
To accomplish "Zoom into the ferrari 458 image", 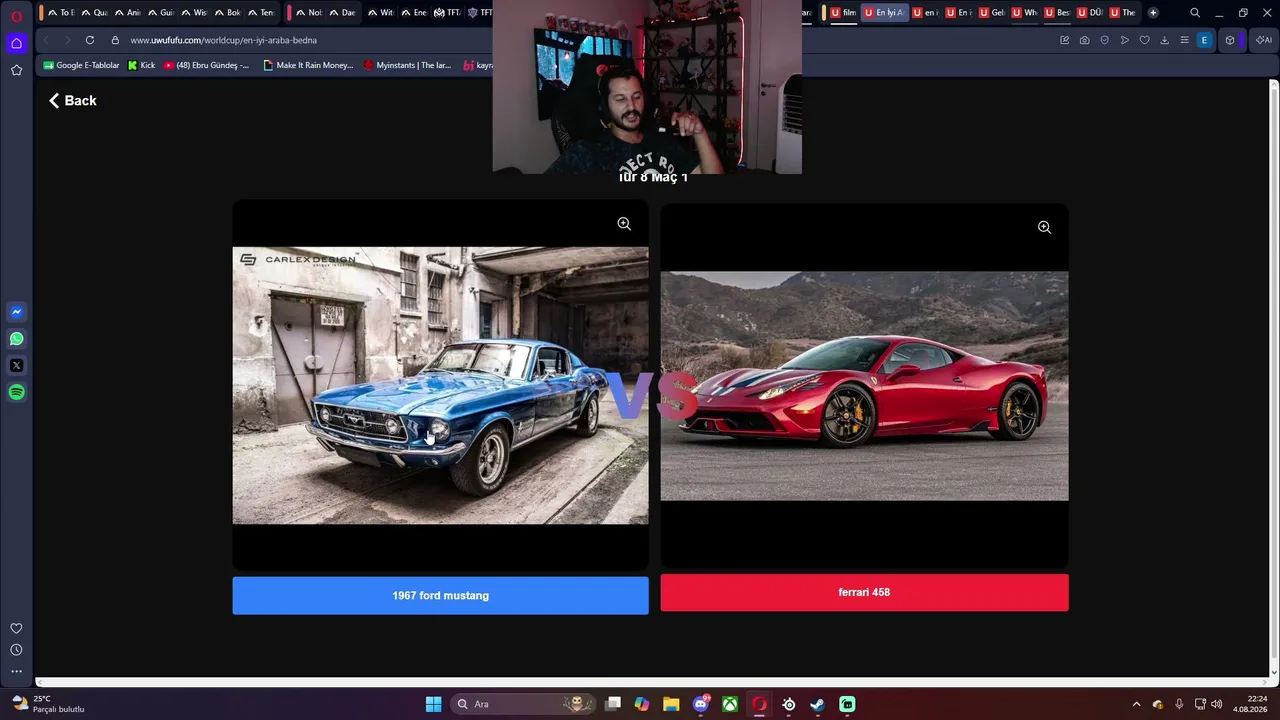I will click(1044, 227).
